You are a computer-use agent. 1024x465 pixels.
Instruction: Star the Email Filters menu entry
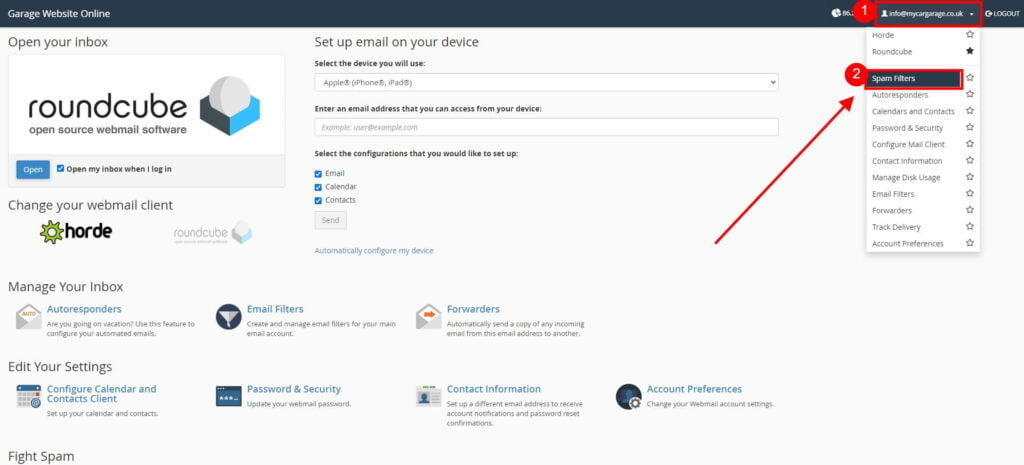(970, 193)
